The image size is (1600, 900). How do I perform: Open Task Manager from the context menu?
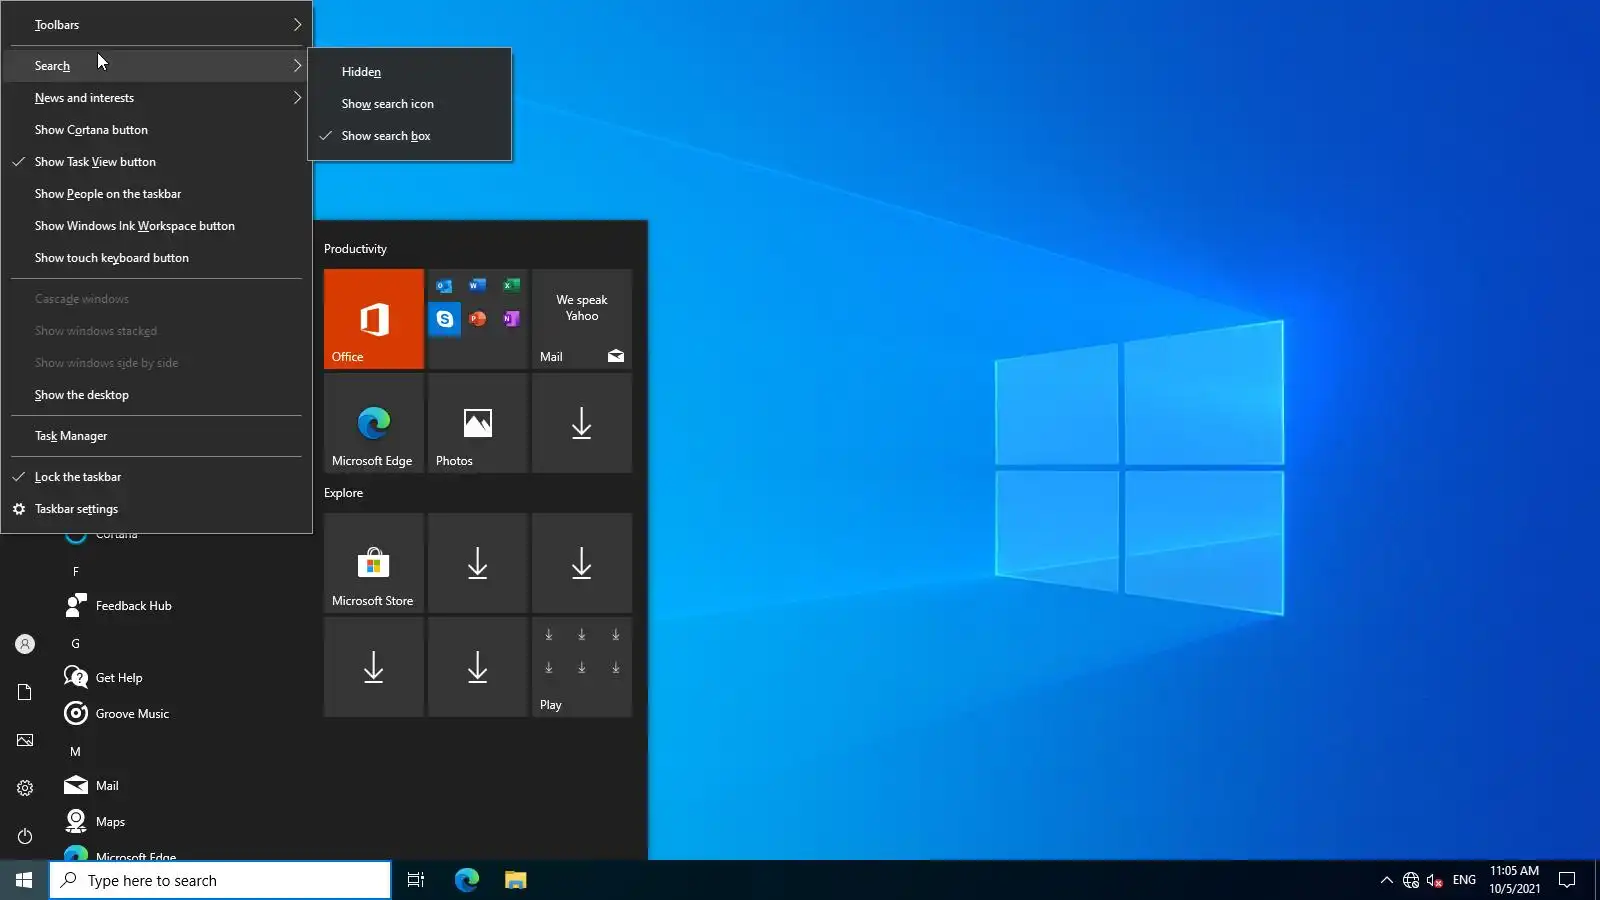[x=156, y=436]
